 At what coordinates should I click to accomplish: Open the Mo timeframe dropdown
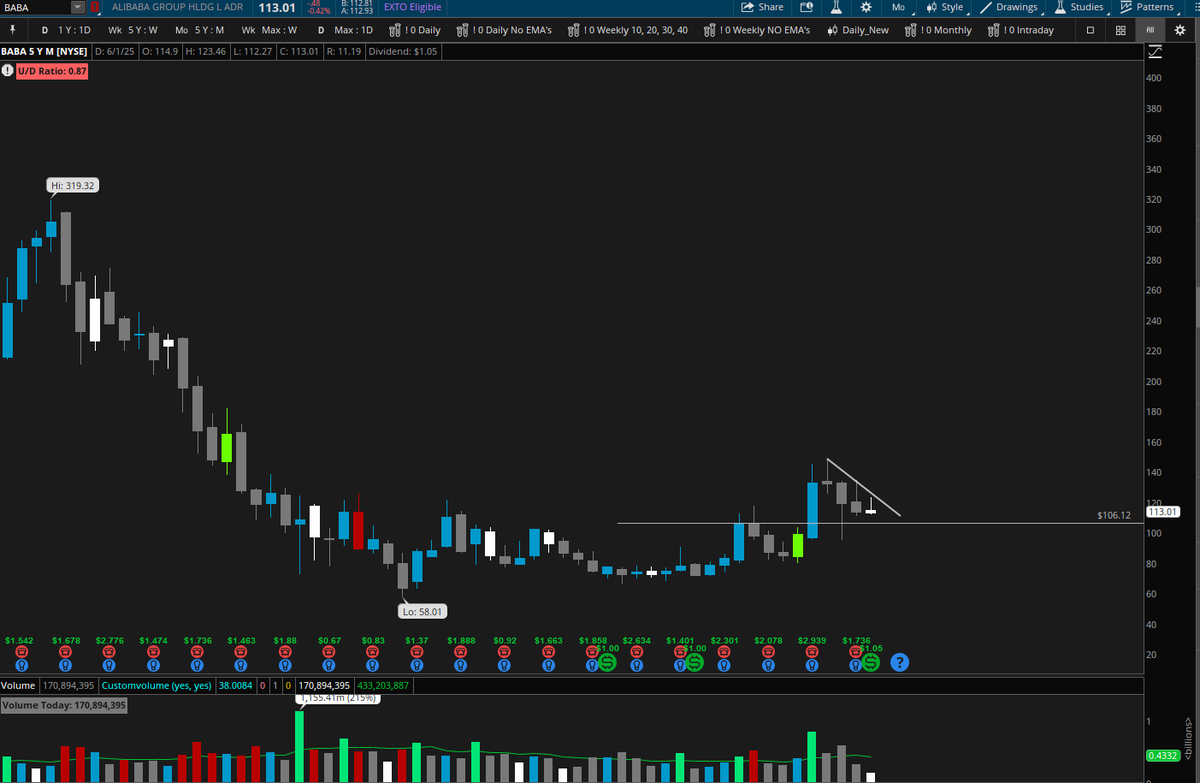pos(898,7)
